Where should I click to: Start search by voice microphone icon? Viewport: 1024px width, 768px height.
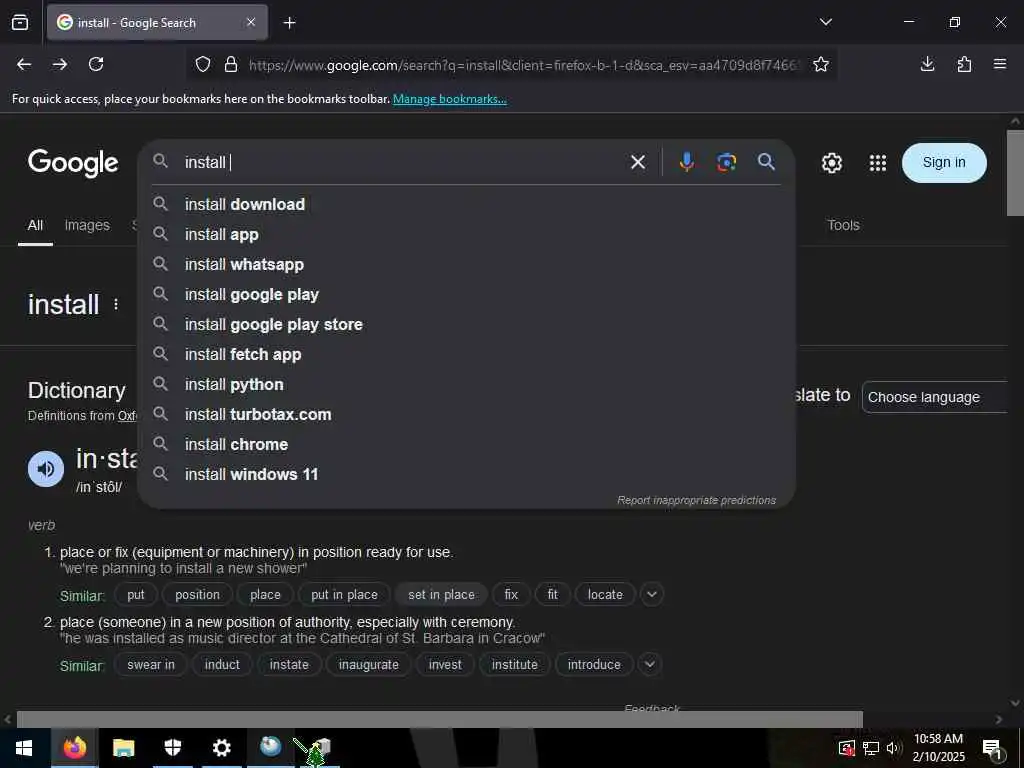coord(686,162)
